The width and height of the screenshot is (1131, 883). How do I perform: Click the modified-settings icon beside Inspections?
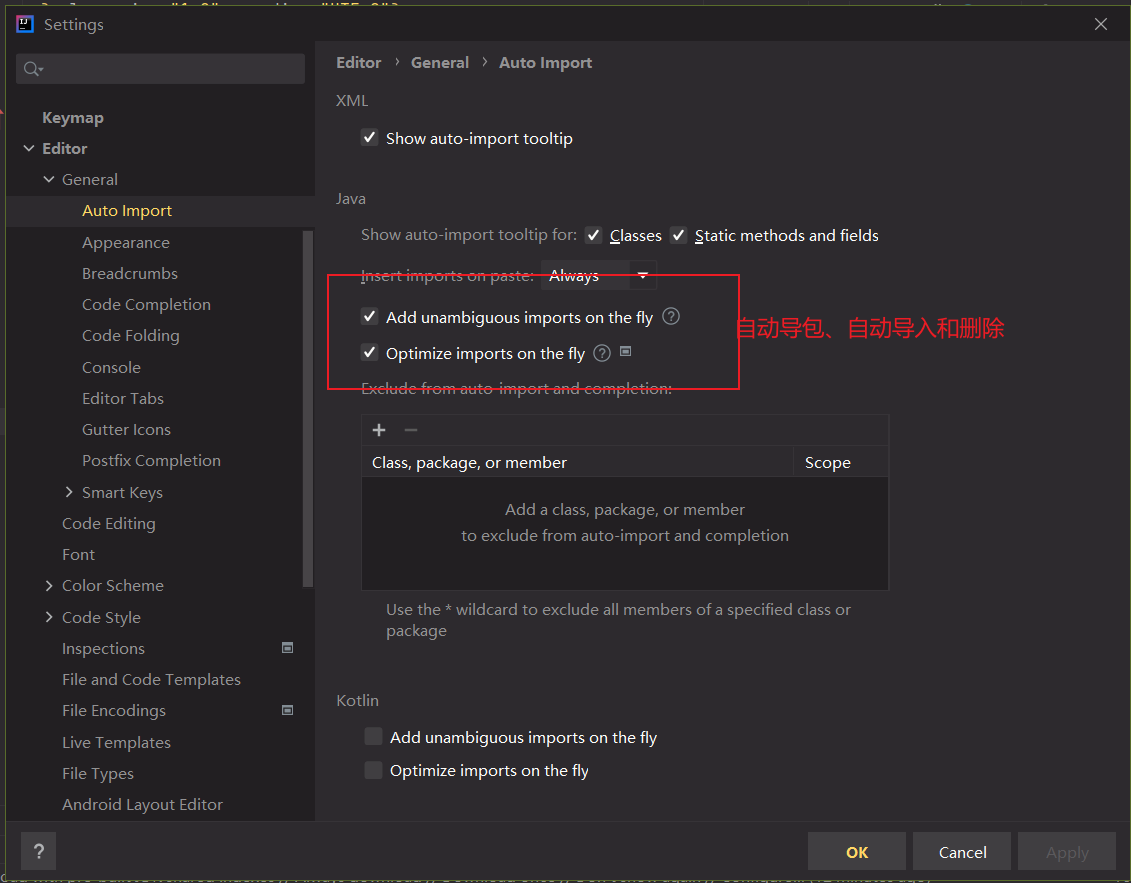pyautogui.click(x=287, y=648)
